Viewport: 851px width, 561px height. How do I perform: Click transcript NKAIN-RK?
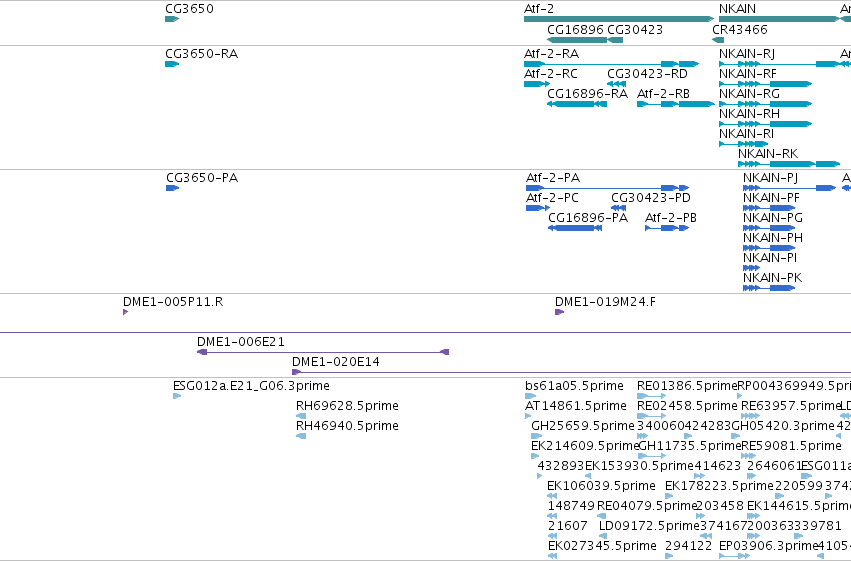click(768, 154)
